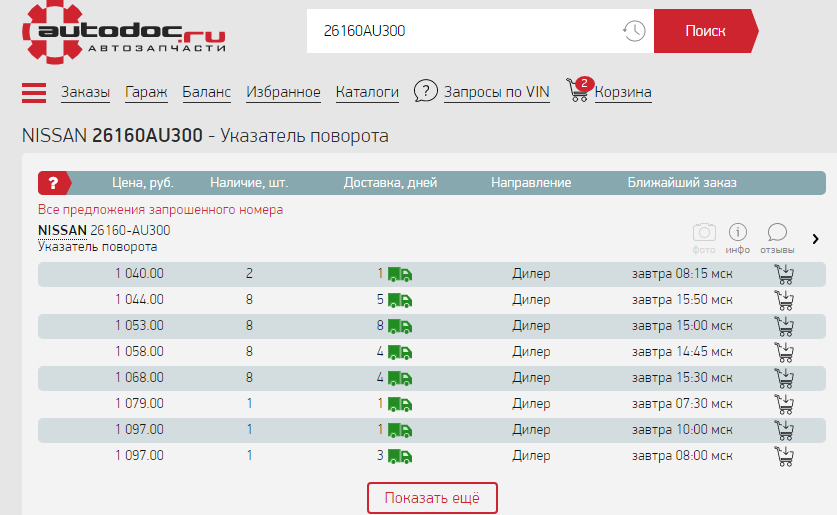Click the Показать ещё button

pyautogui.click(x=432, y=498)
